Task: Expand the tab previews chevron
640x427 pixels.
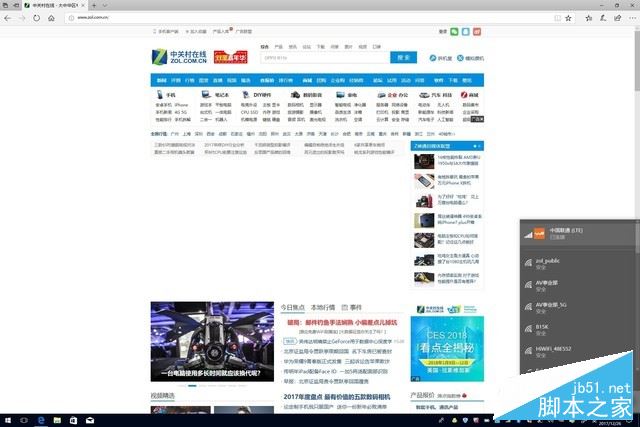Action: click(104, 5)
